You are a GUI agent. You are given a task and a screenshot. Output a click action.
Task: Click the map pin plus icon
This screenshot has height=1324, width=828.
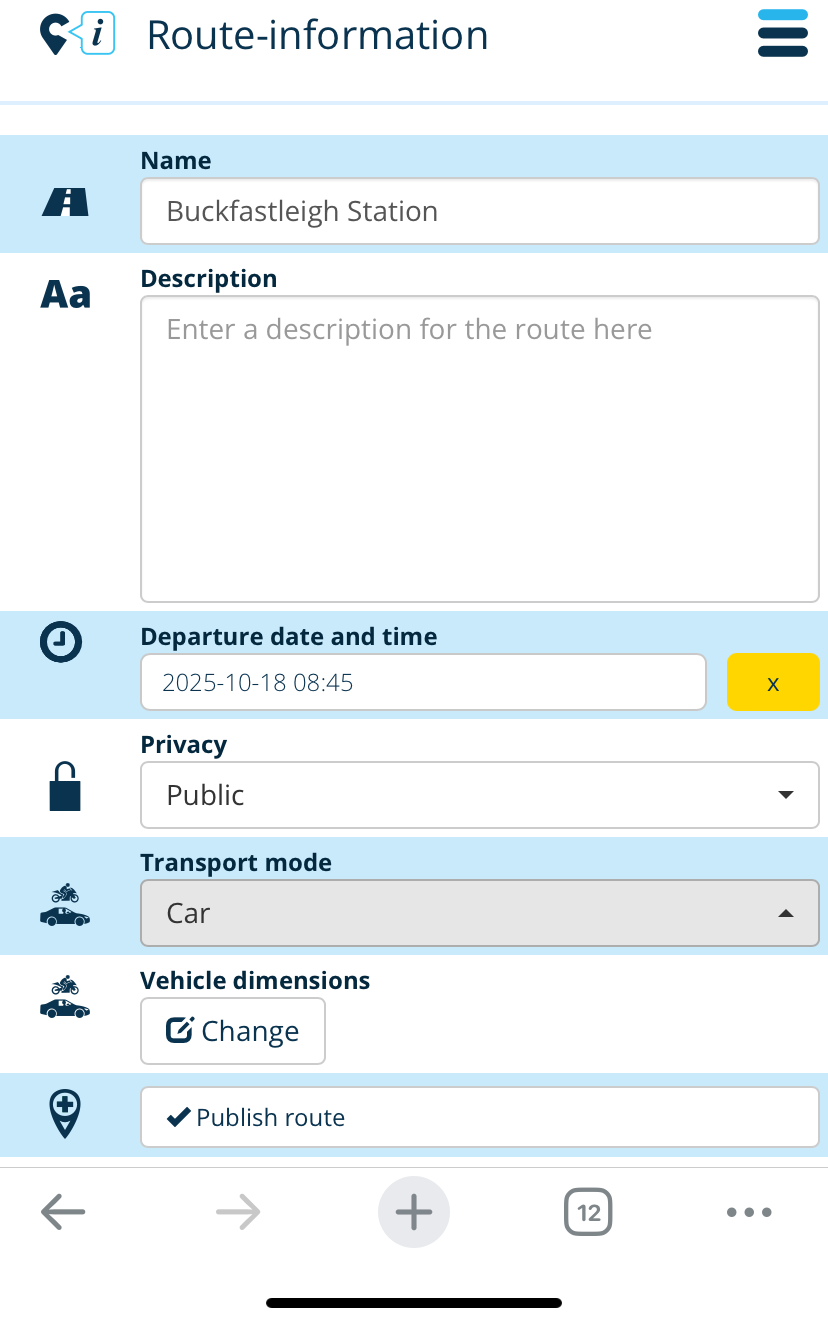point(65,1114)
